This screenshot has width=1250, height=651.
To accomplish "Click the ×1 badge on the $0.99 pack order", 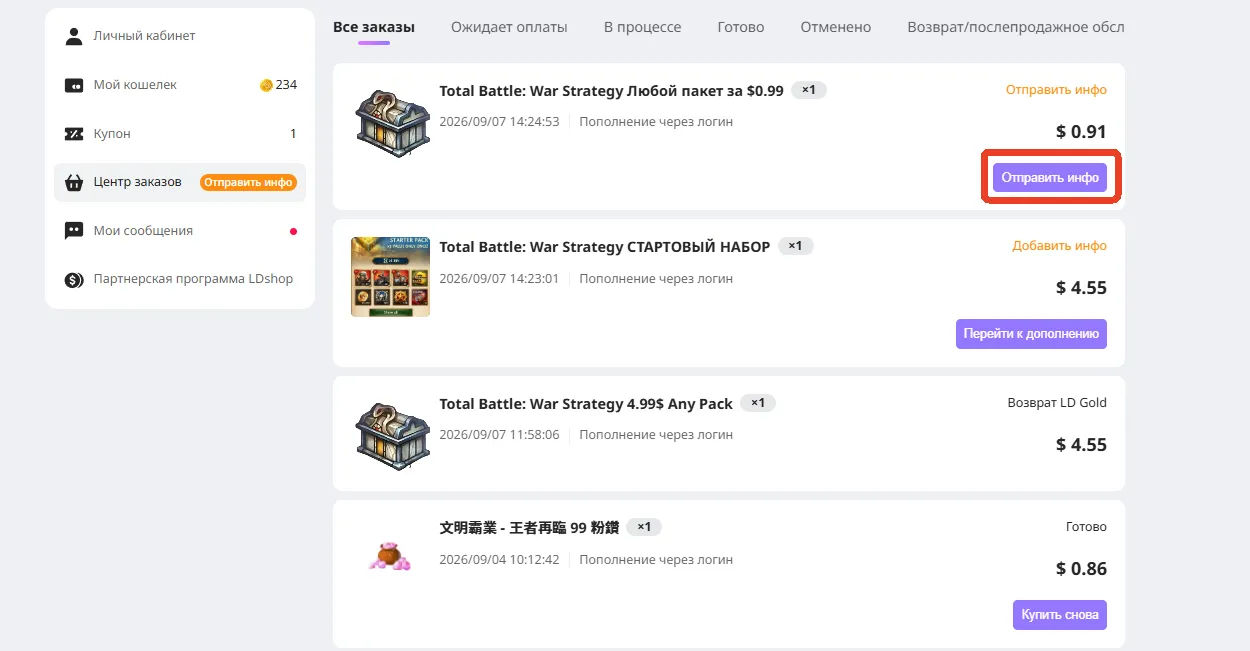I will 809,90.
